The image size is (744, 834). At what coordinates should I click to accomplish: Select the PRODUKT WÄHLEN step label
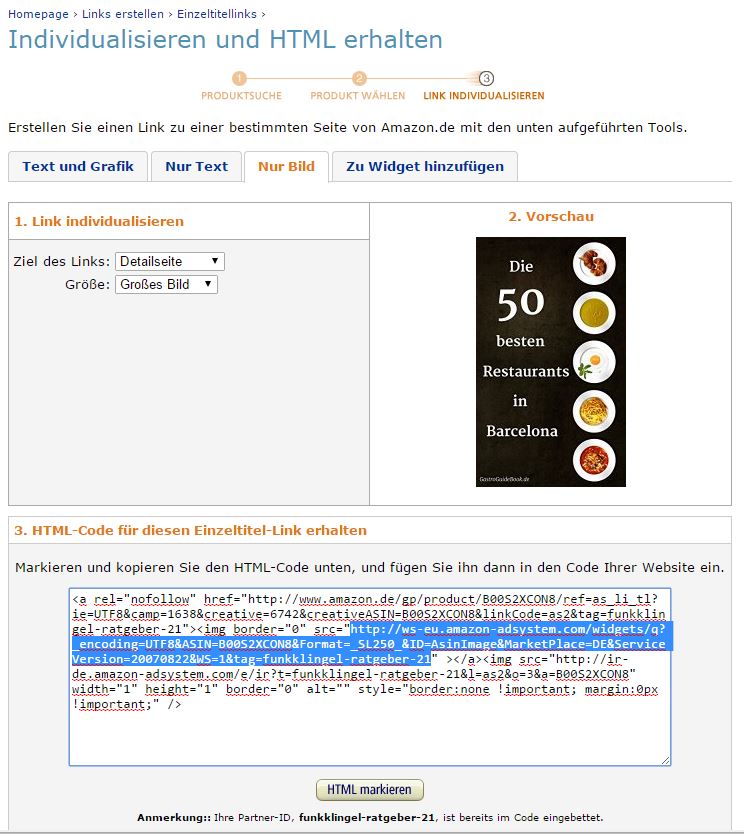pos(358,96)
